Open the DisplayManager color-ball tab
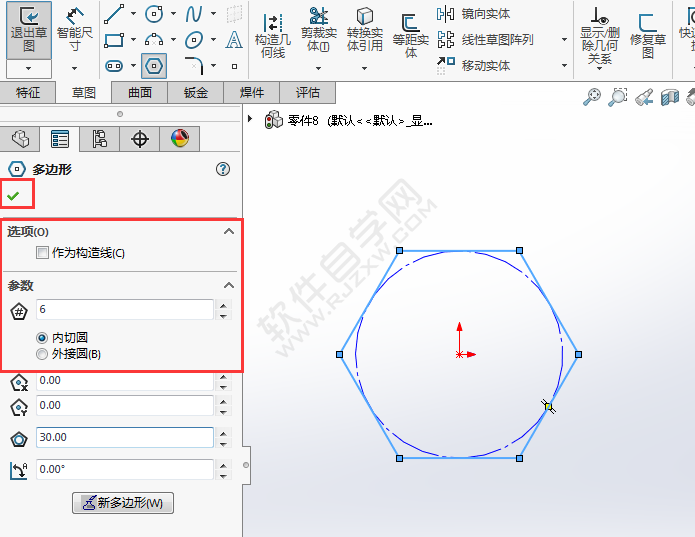The image size is (695, 537). 180,139
